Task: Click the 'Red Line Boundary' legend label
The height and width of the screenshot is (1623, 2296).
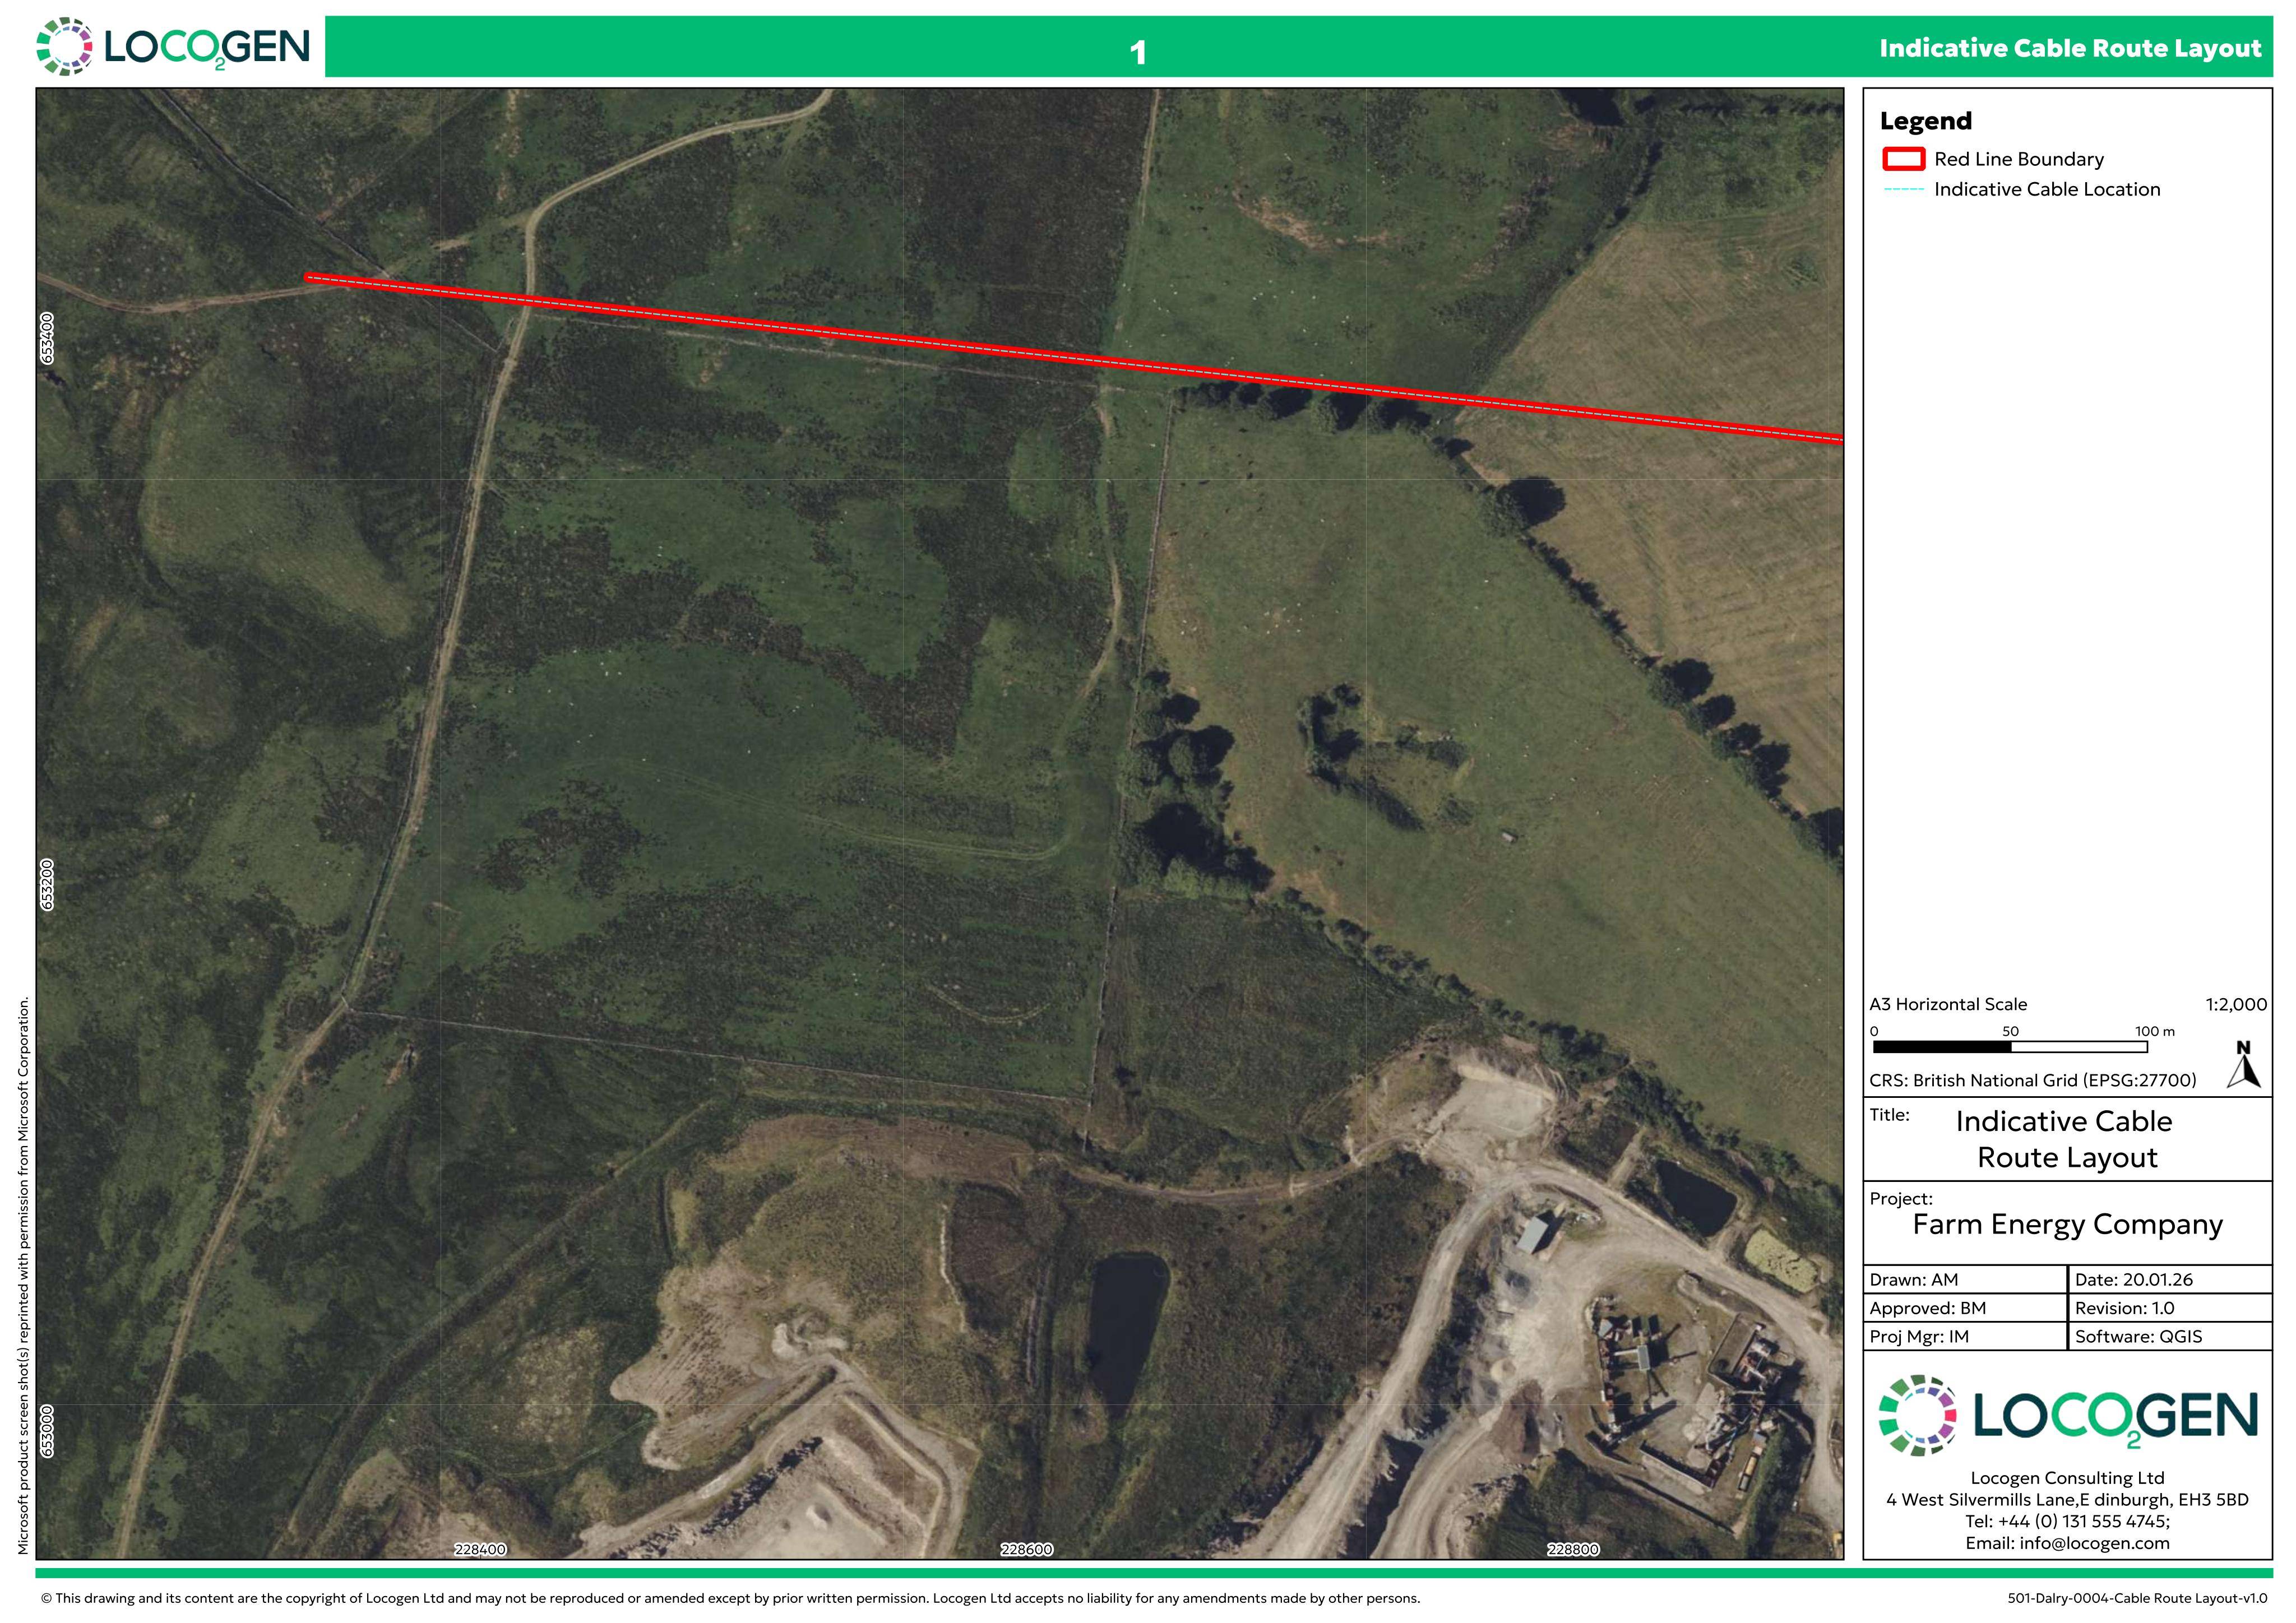Action: 2018,159
